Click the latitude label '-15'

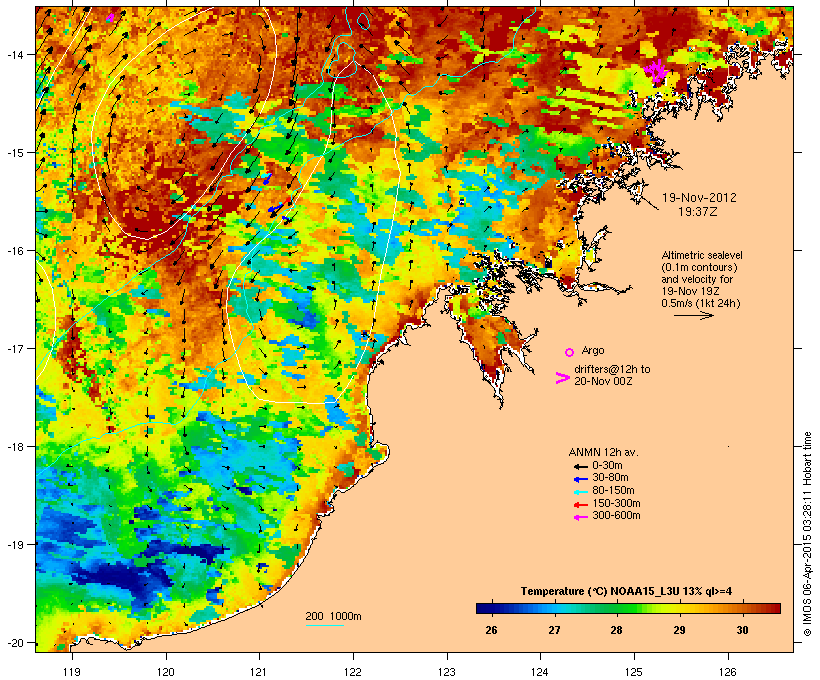tap(14, 153)
